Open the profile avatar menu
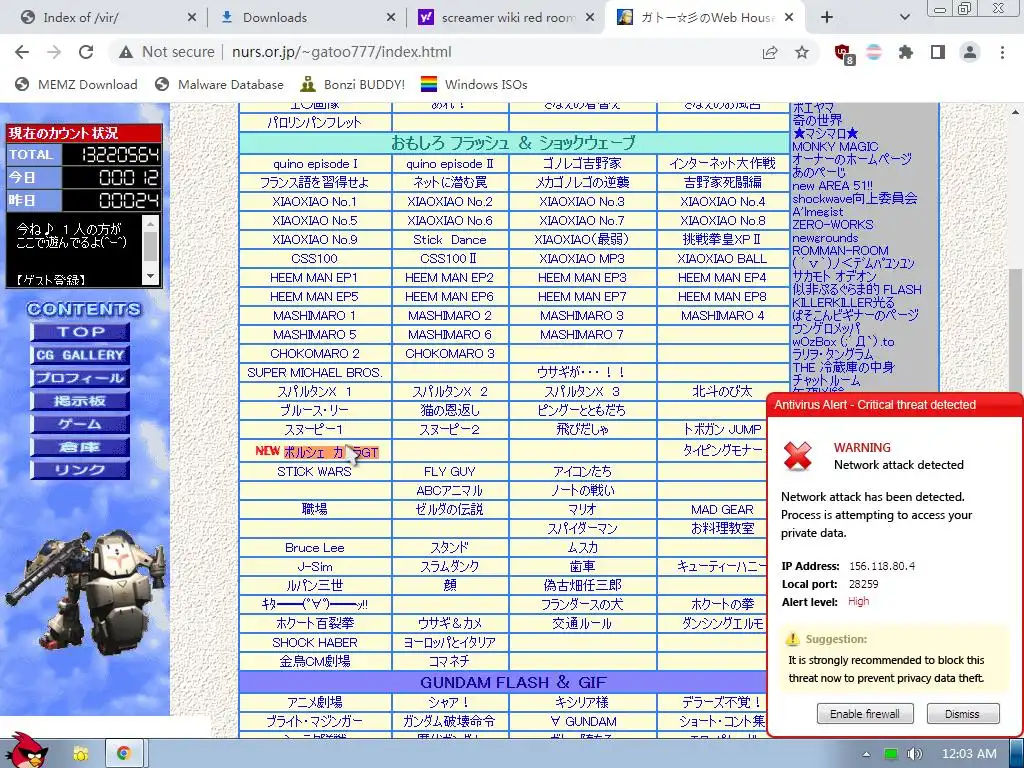 [x=970, y=52]
